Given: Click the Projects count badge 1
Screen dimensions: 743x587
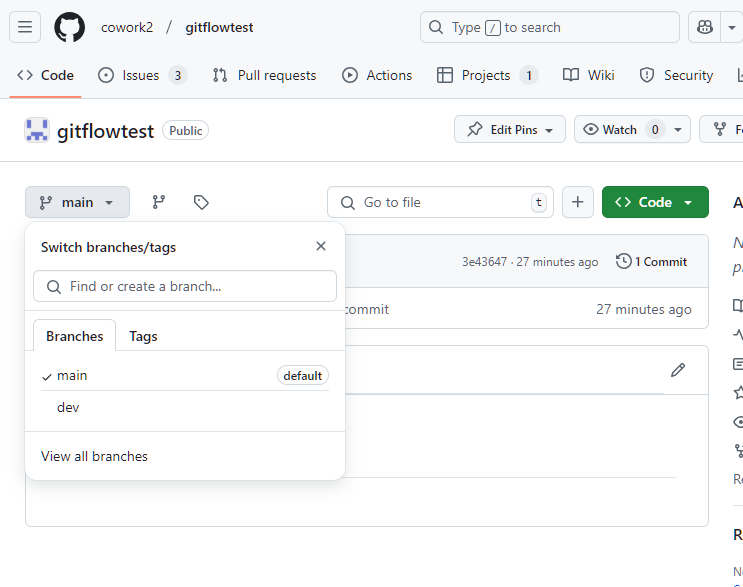Looking at the screenshot, I should point(529,75).
